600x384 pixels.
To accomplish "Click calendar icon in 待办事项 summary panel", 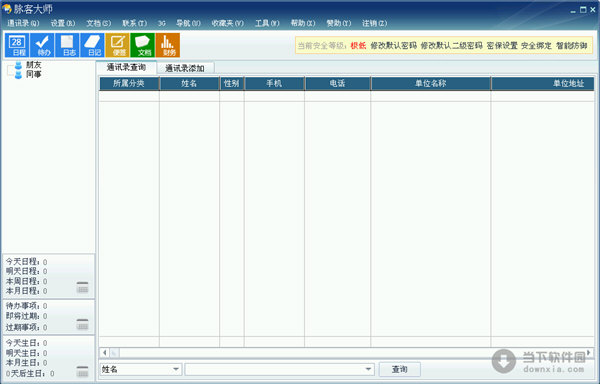I will click(82, 324).
